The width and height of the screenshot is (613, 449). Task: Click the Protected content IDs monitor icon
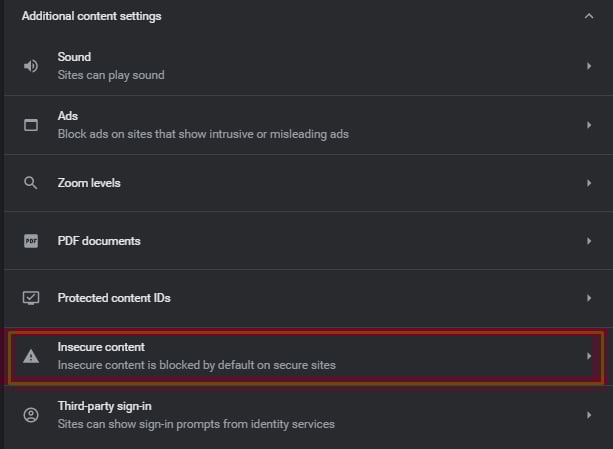(x=31, y=298)
